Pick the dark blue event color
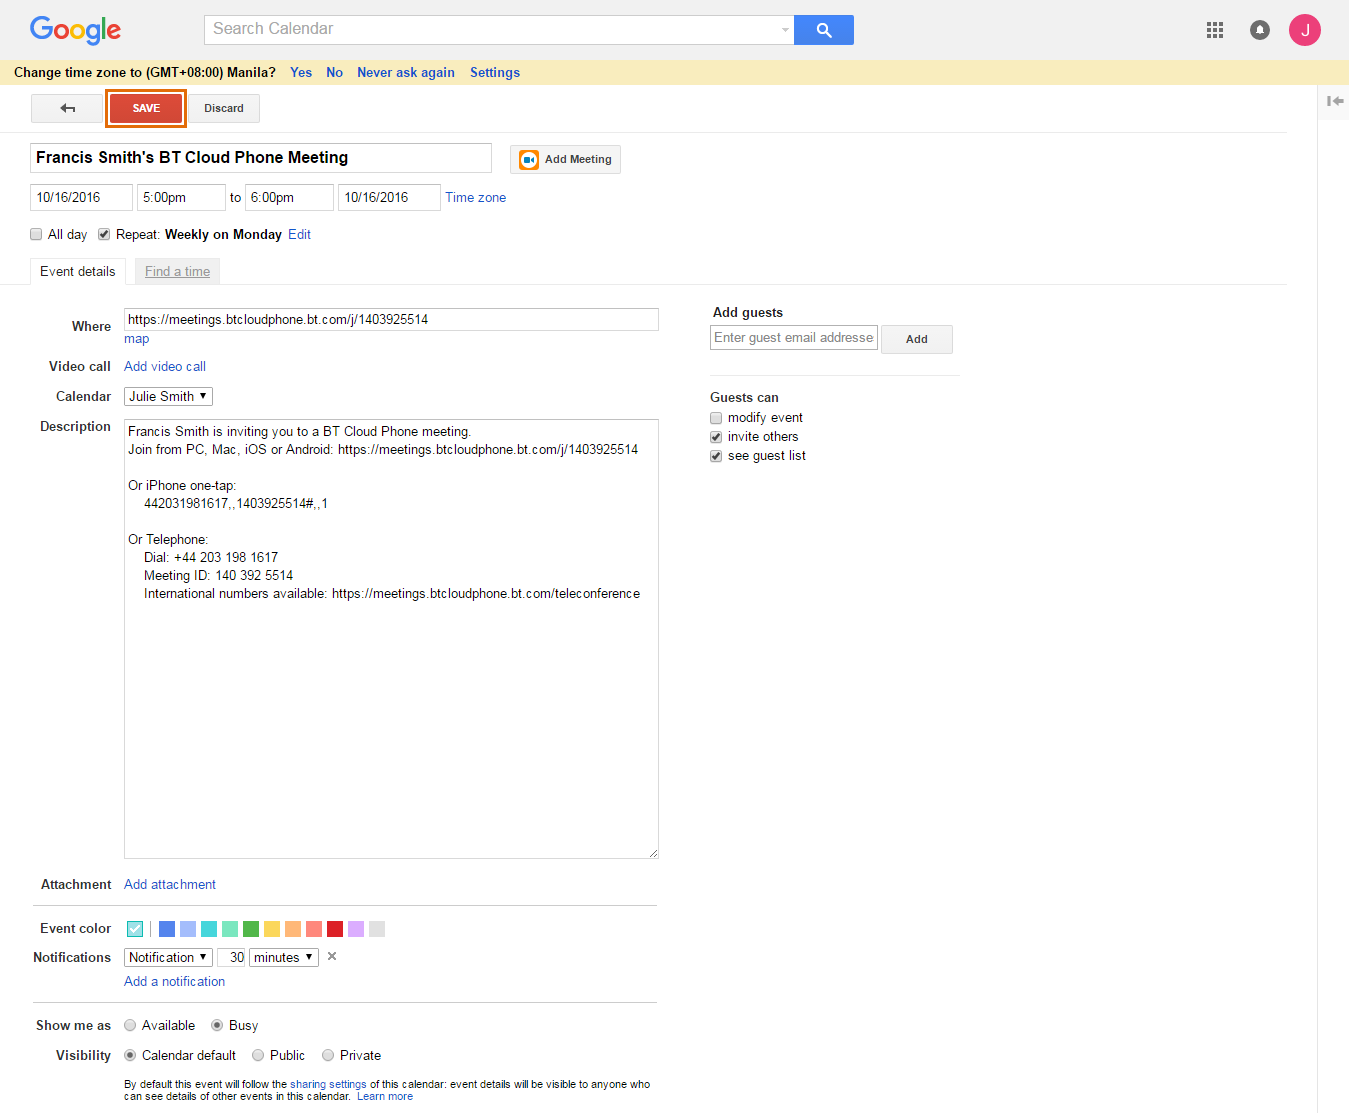Image resolution: width=1349 pixels, height=1113 pixels. pos(167,929)
